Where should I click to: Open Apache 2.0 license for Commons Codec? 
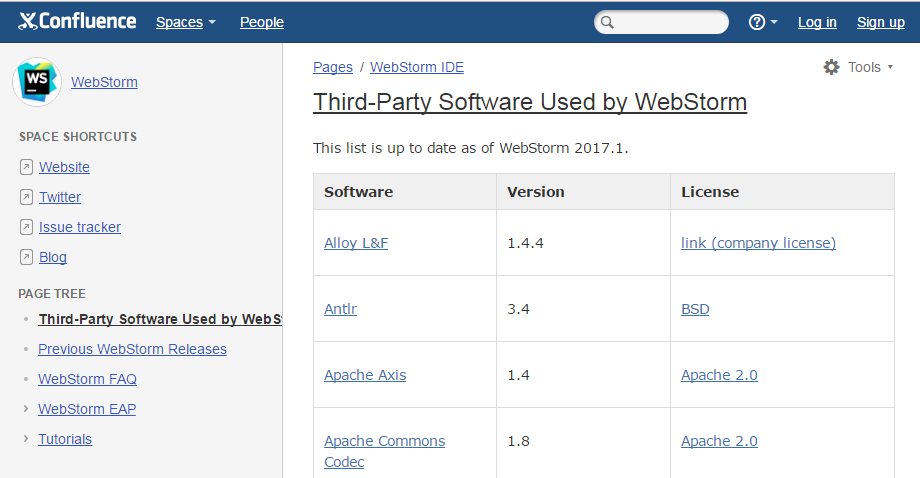coord(719,441)
